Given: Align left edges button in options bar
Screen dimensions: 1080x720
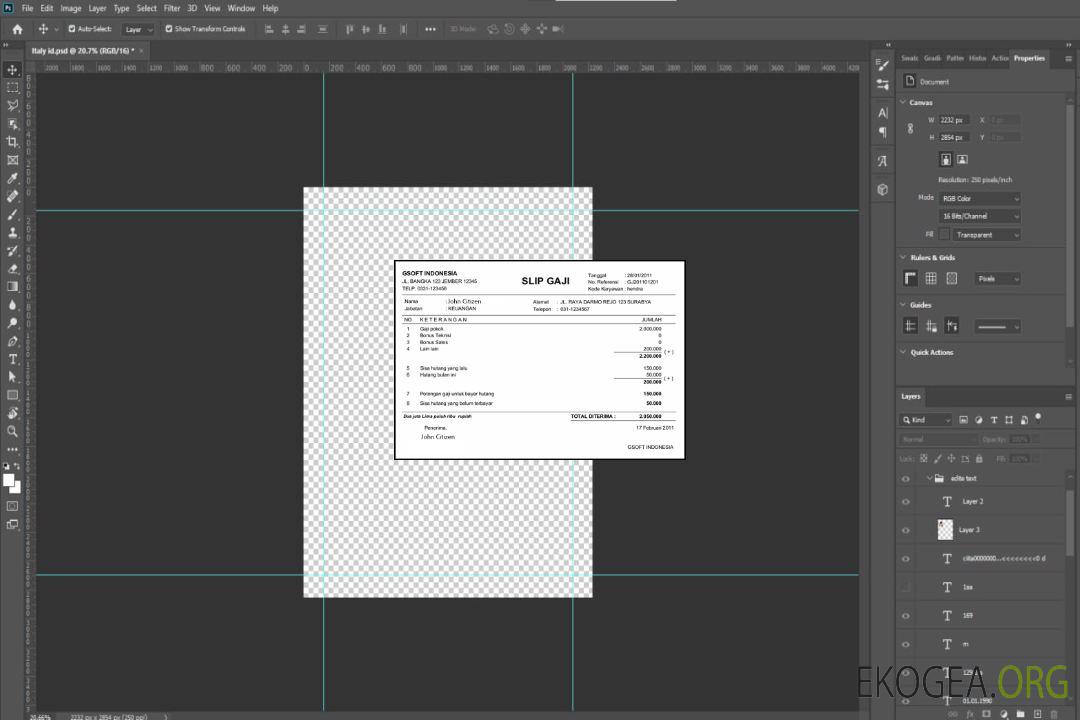Looking at the screenshot, I should point(269,29).
